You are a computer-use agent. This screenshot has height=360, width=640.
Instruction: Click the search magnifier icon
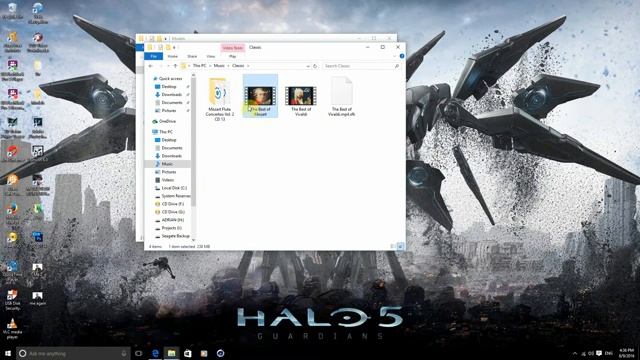click(396, 66)
